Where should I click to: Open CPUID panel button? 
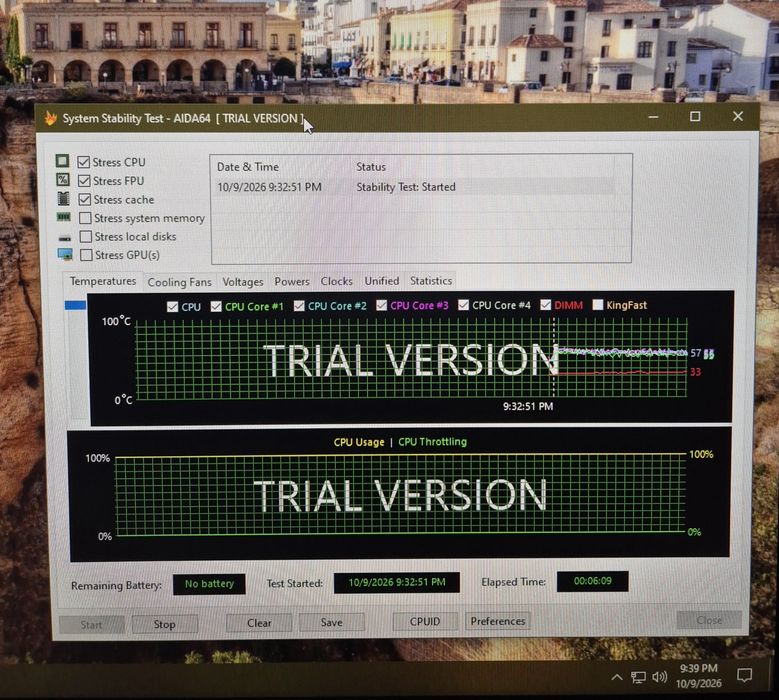click(425, 622)
